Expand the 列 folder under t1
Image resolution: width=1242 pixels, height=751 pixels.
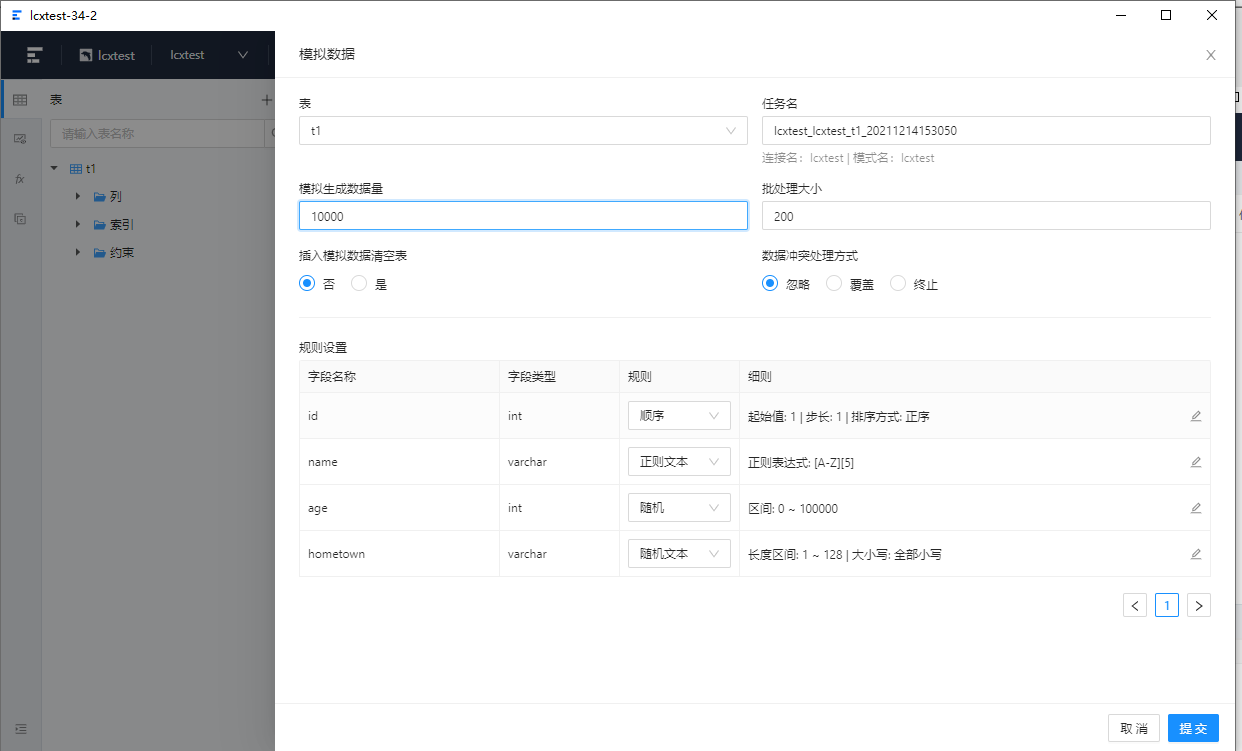79,196
